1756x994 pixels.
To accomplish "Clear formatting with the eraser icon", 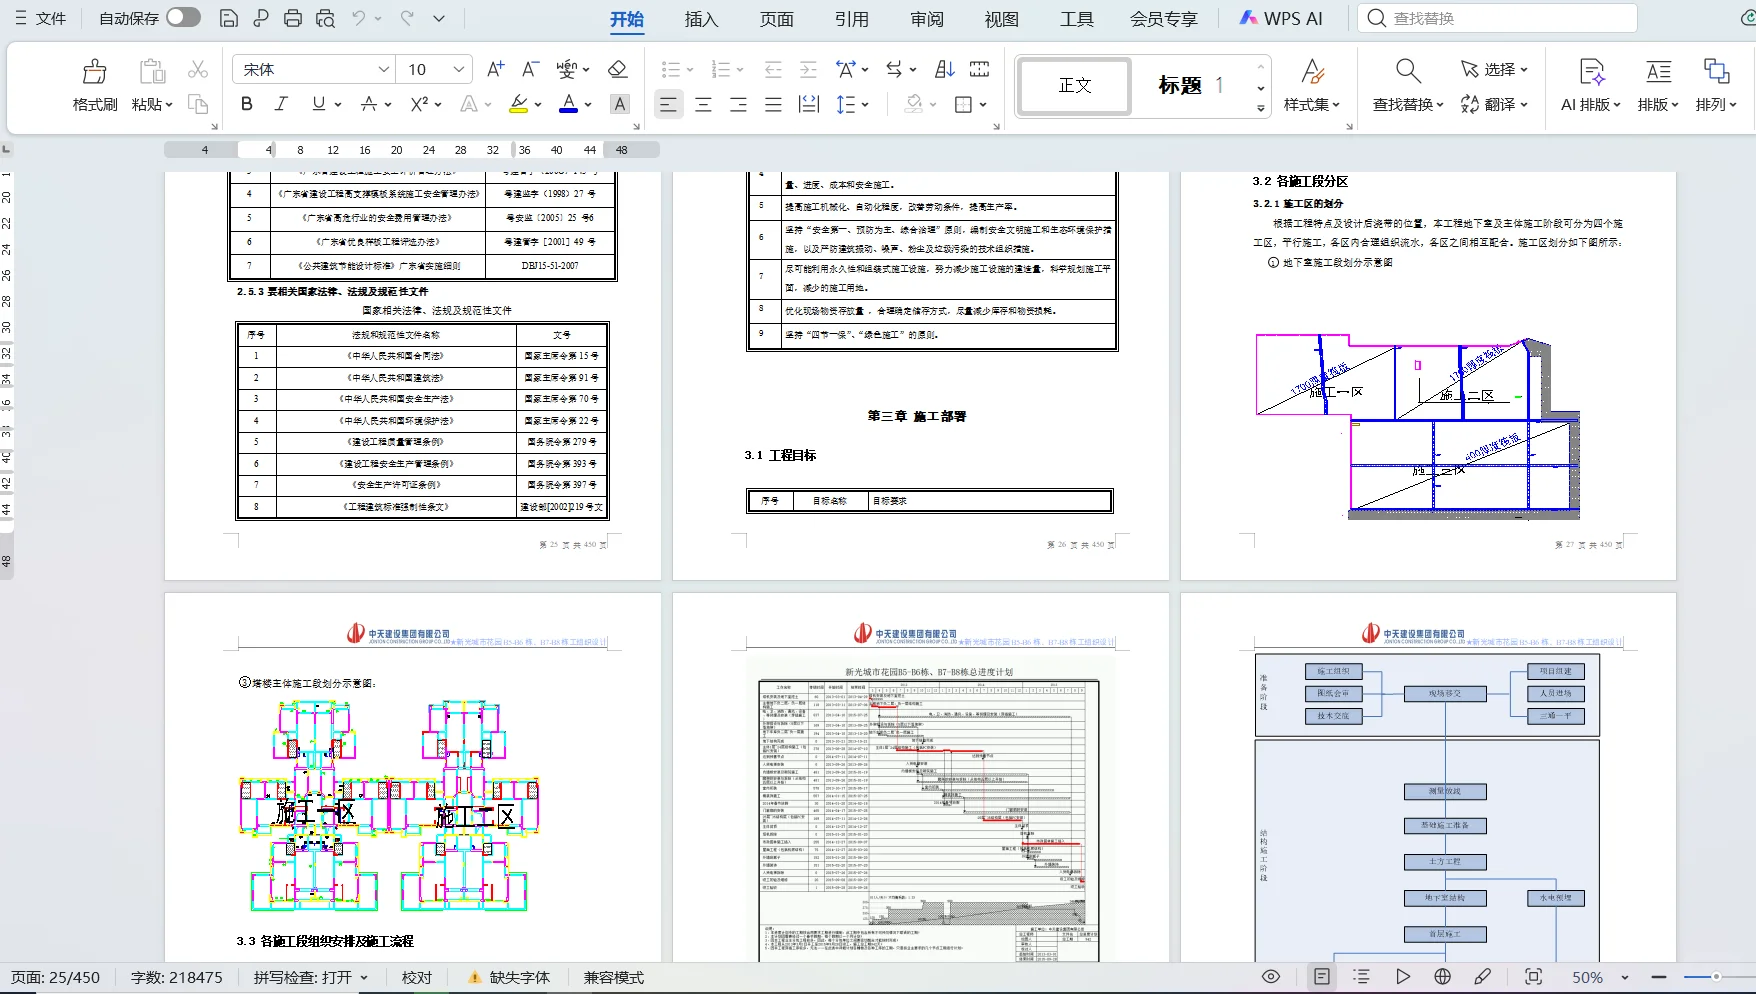I will (618, 69).
